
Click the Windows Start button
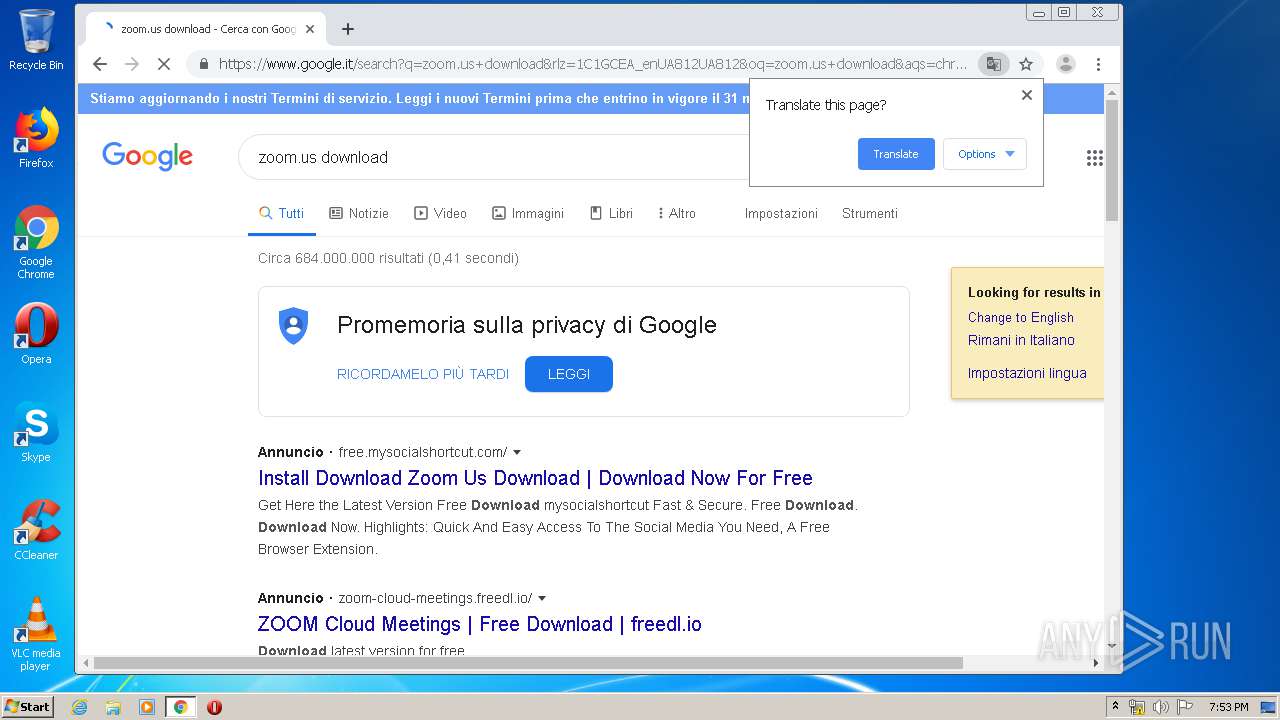(28, 706)
